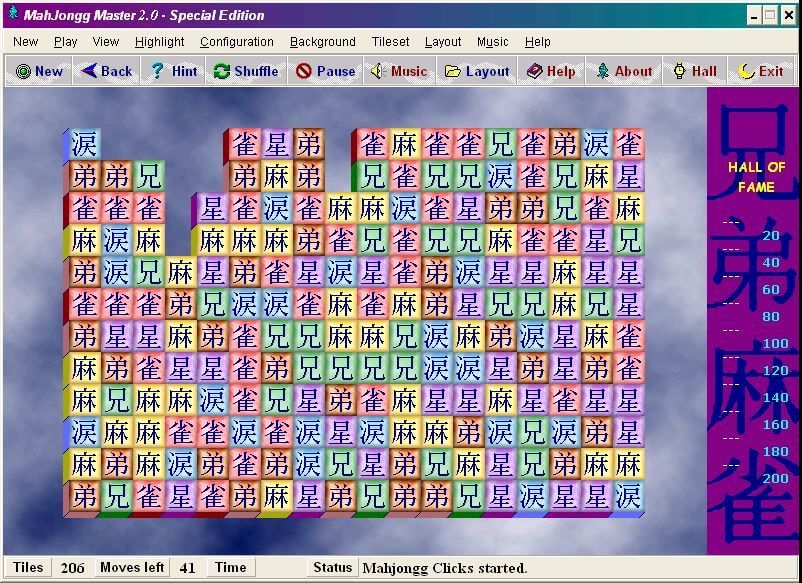Select the 雀 tile at the board's top-right corner
Image resolution: width=802 pixels, height=583 pixels.
pos(629,144)
